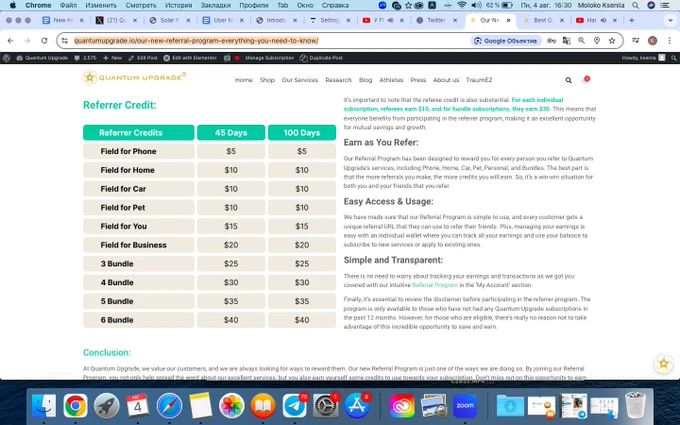Open TraumEZ in the site navigation
This screenshot has height=425, width=680.
(479, 80)
